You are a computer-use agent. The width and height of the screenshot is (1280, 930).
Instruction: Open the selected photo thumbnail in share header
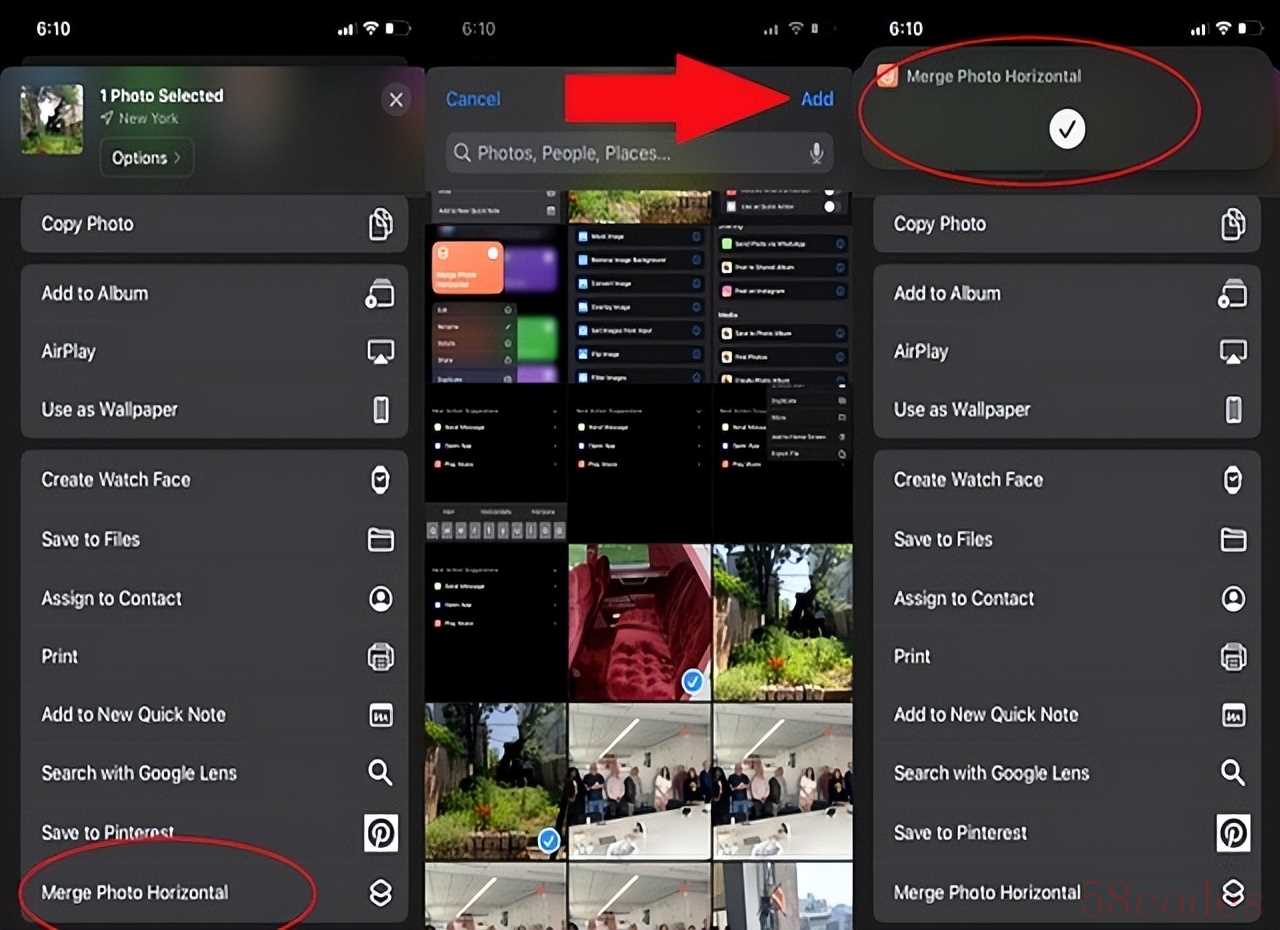click(x=52, y=119)
